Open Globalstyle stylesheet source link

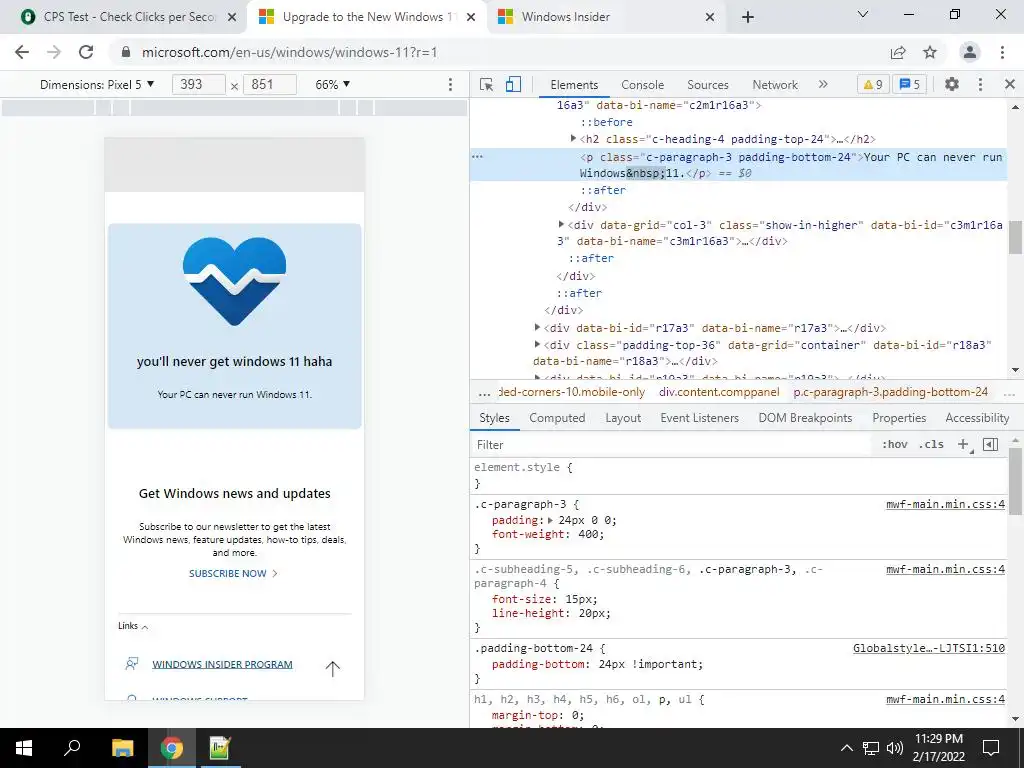tap(929, 648)
